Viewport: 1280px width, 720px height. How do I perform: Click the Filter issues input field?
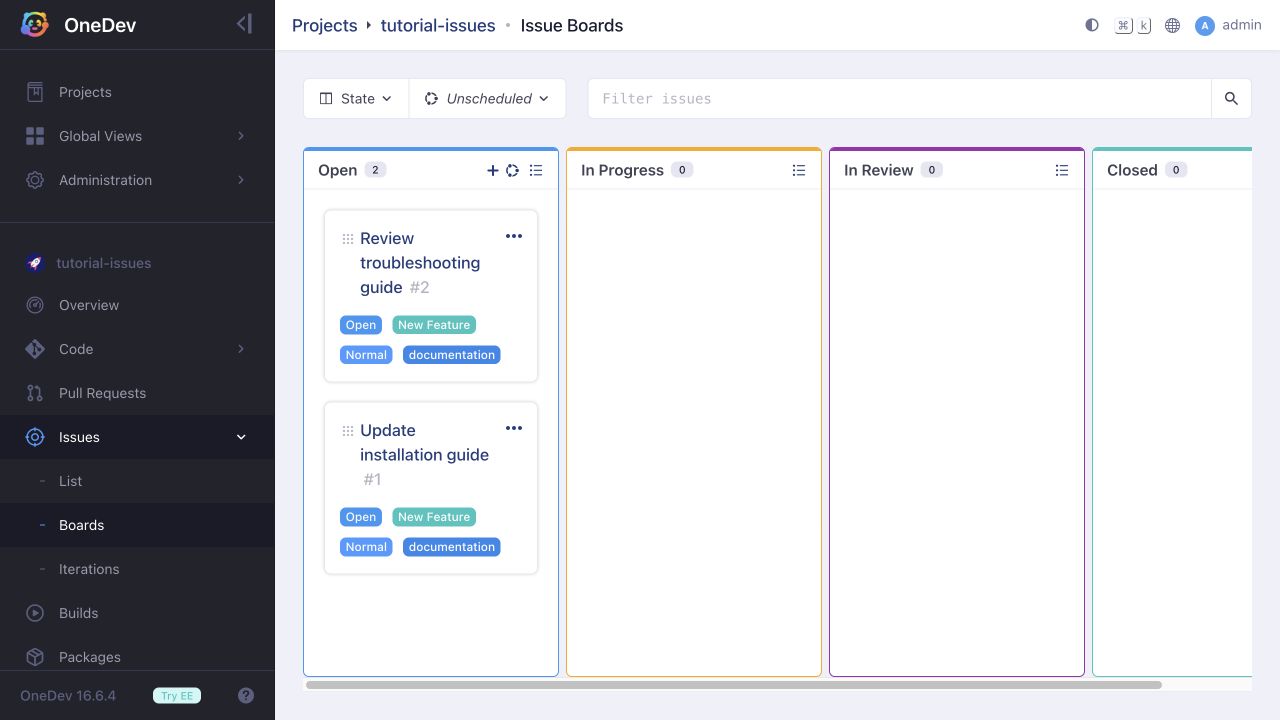(x=900, y=98)
